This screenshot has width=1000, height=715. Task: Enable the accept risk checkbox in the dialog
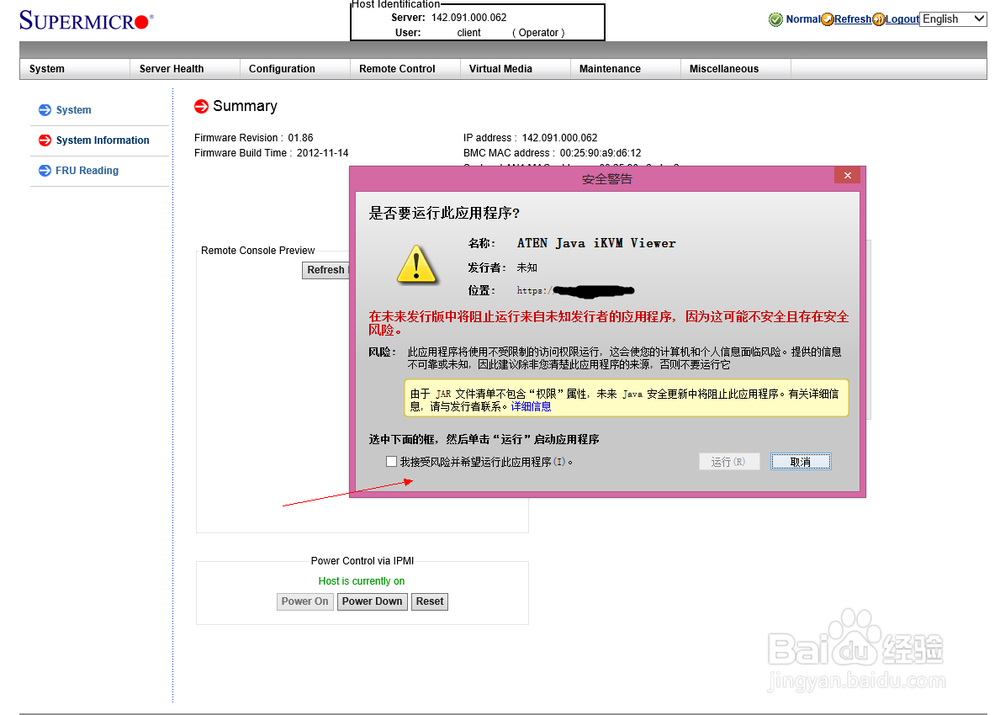(391, 461)
